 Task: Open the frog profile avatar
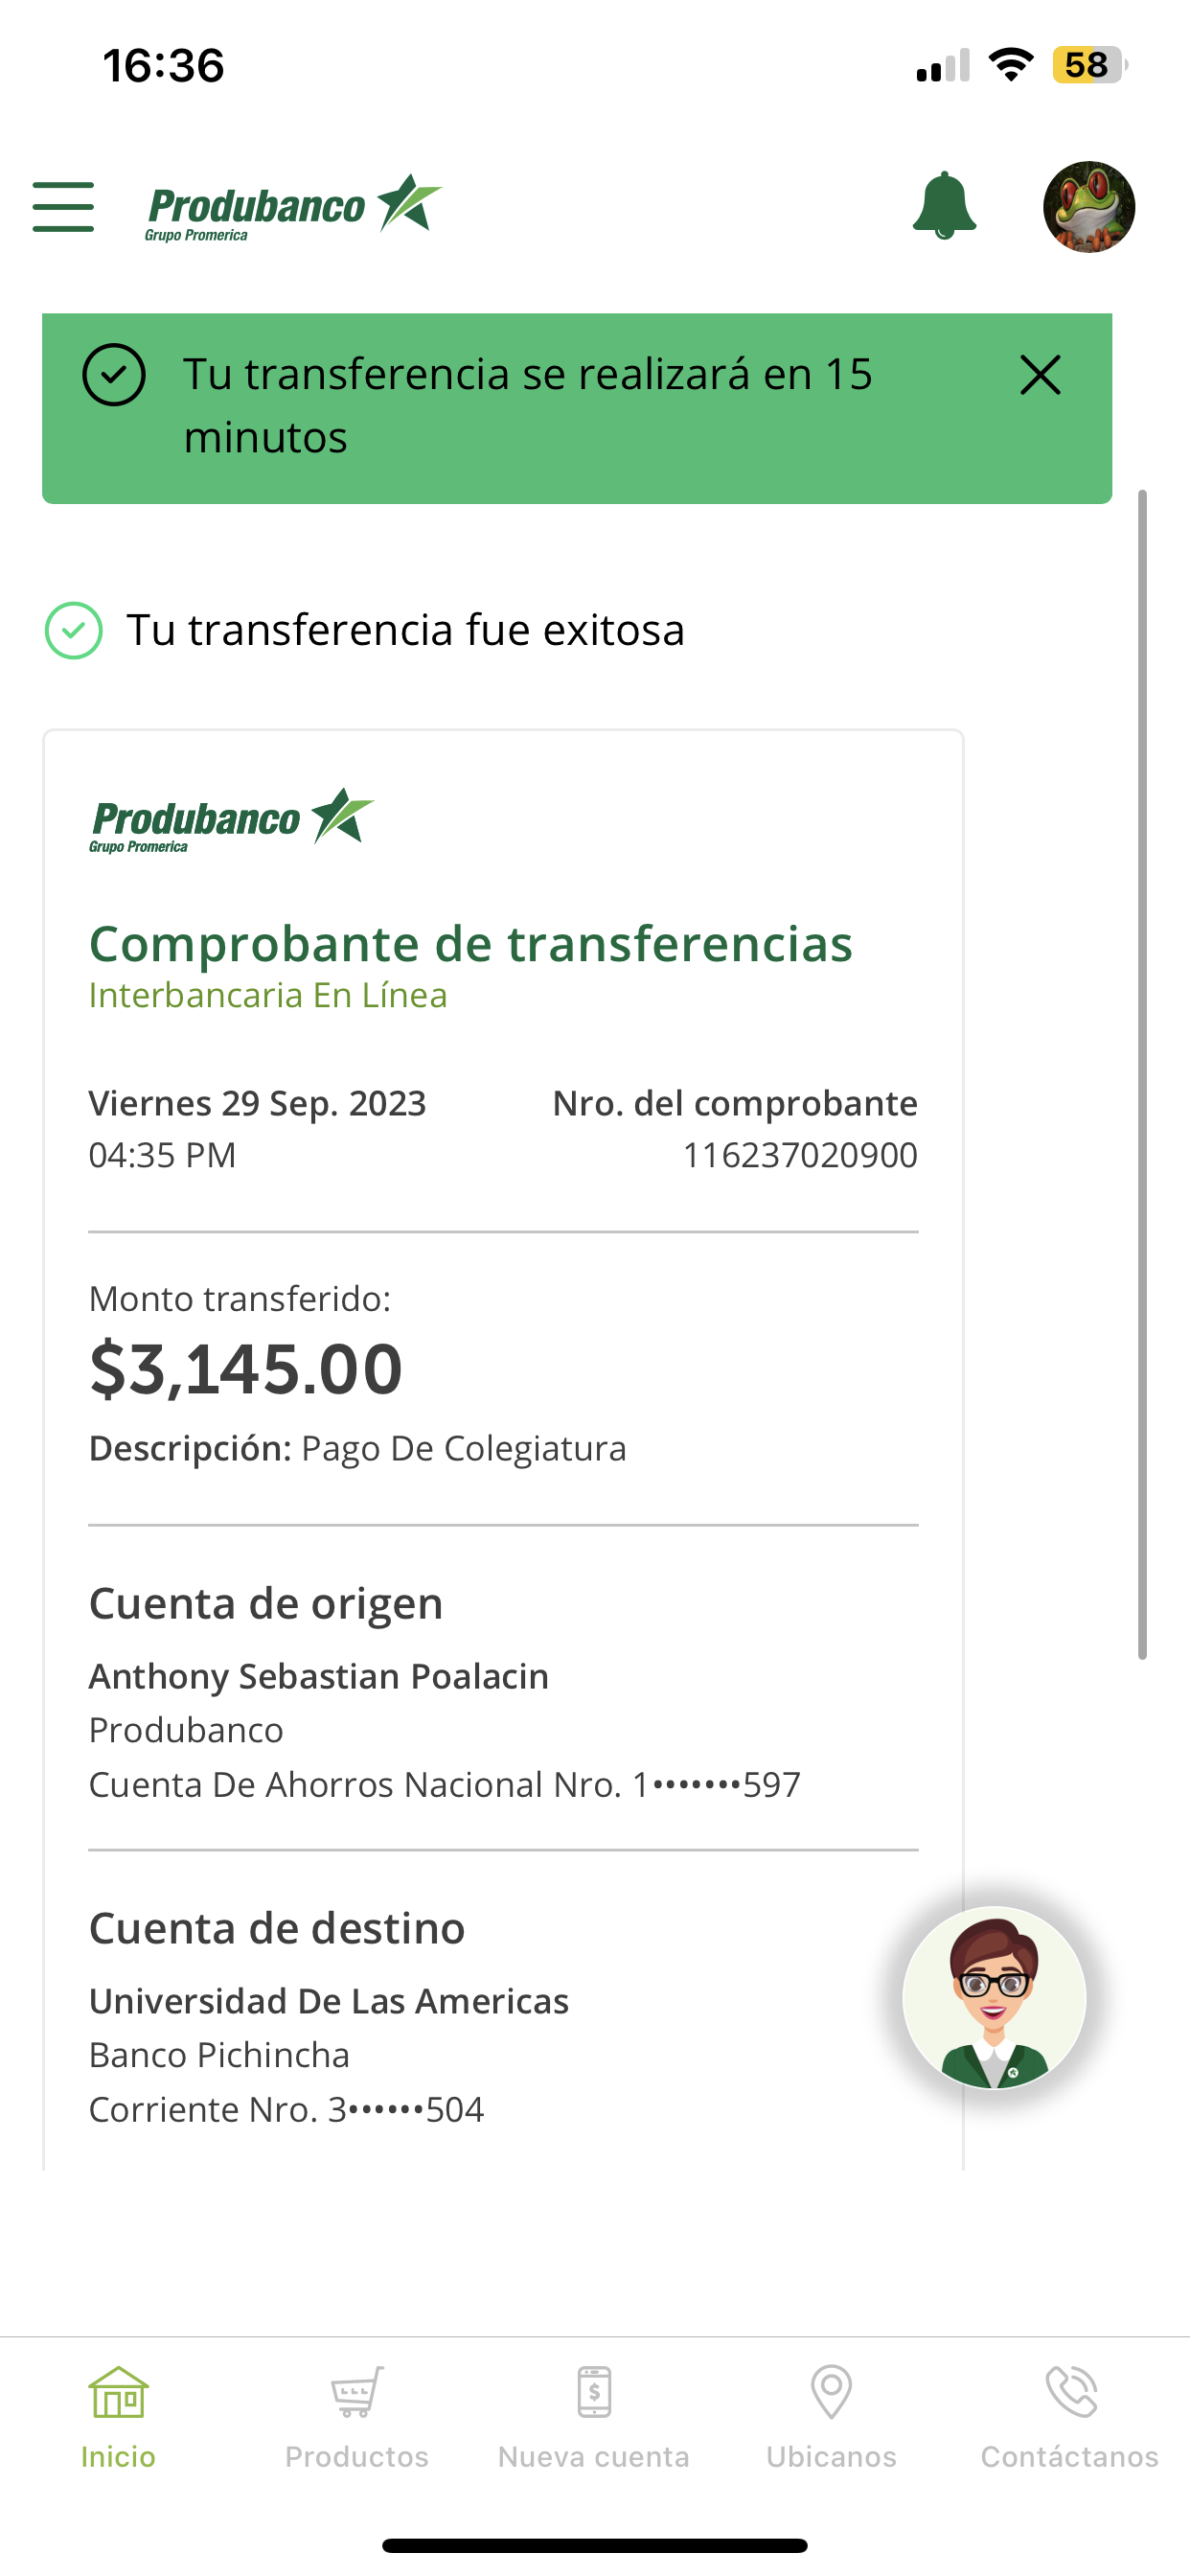pyautogui.click(x=1088, y=207)
